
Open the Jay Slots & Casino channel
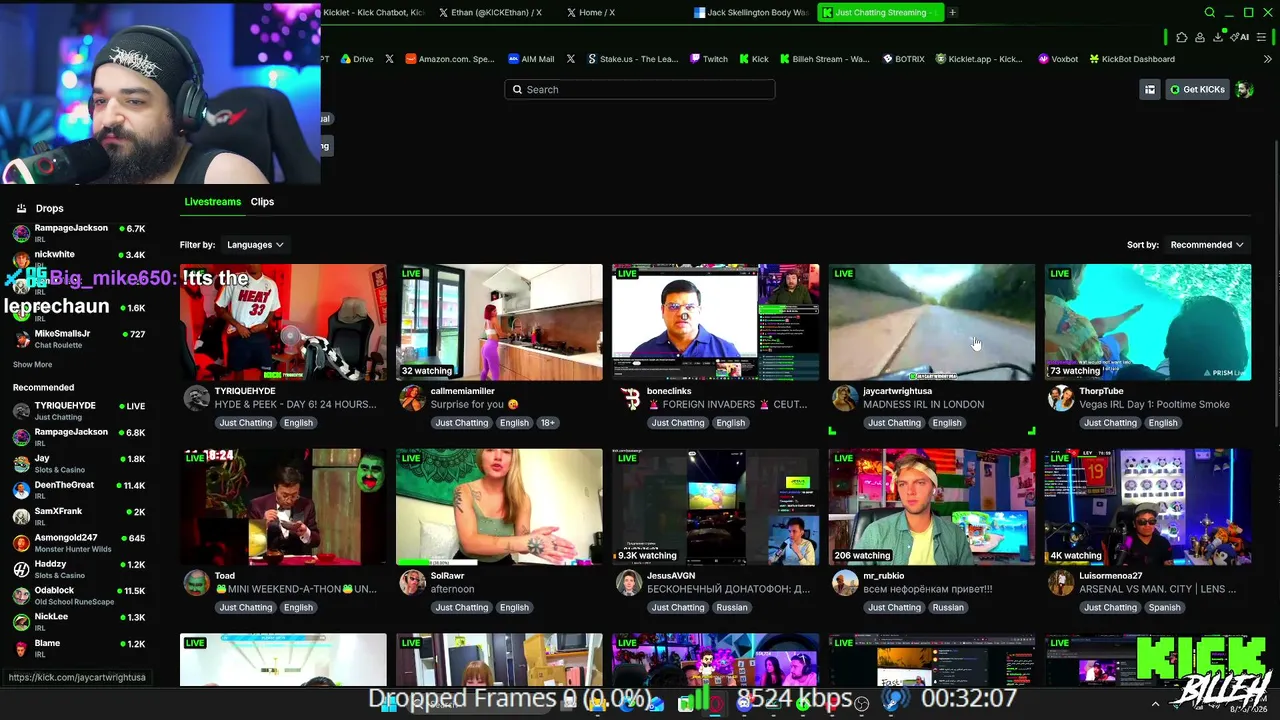(79, 463)
